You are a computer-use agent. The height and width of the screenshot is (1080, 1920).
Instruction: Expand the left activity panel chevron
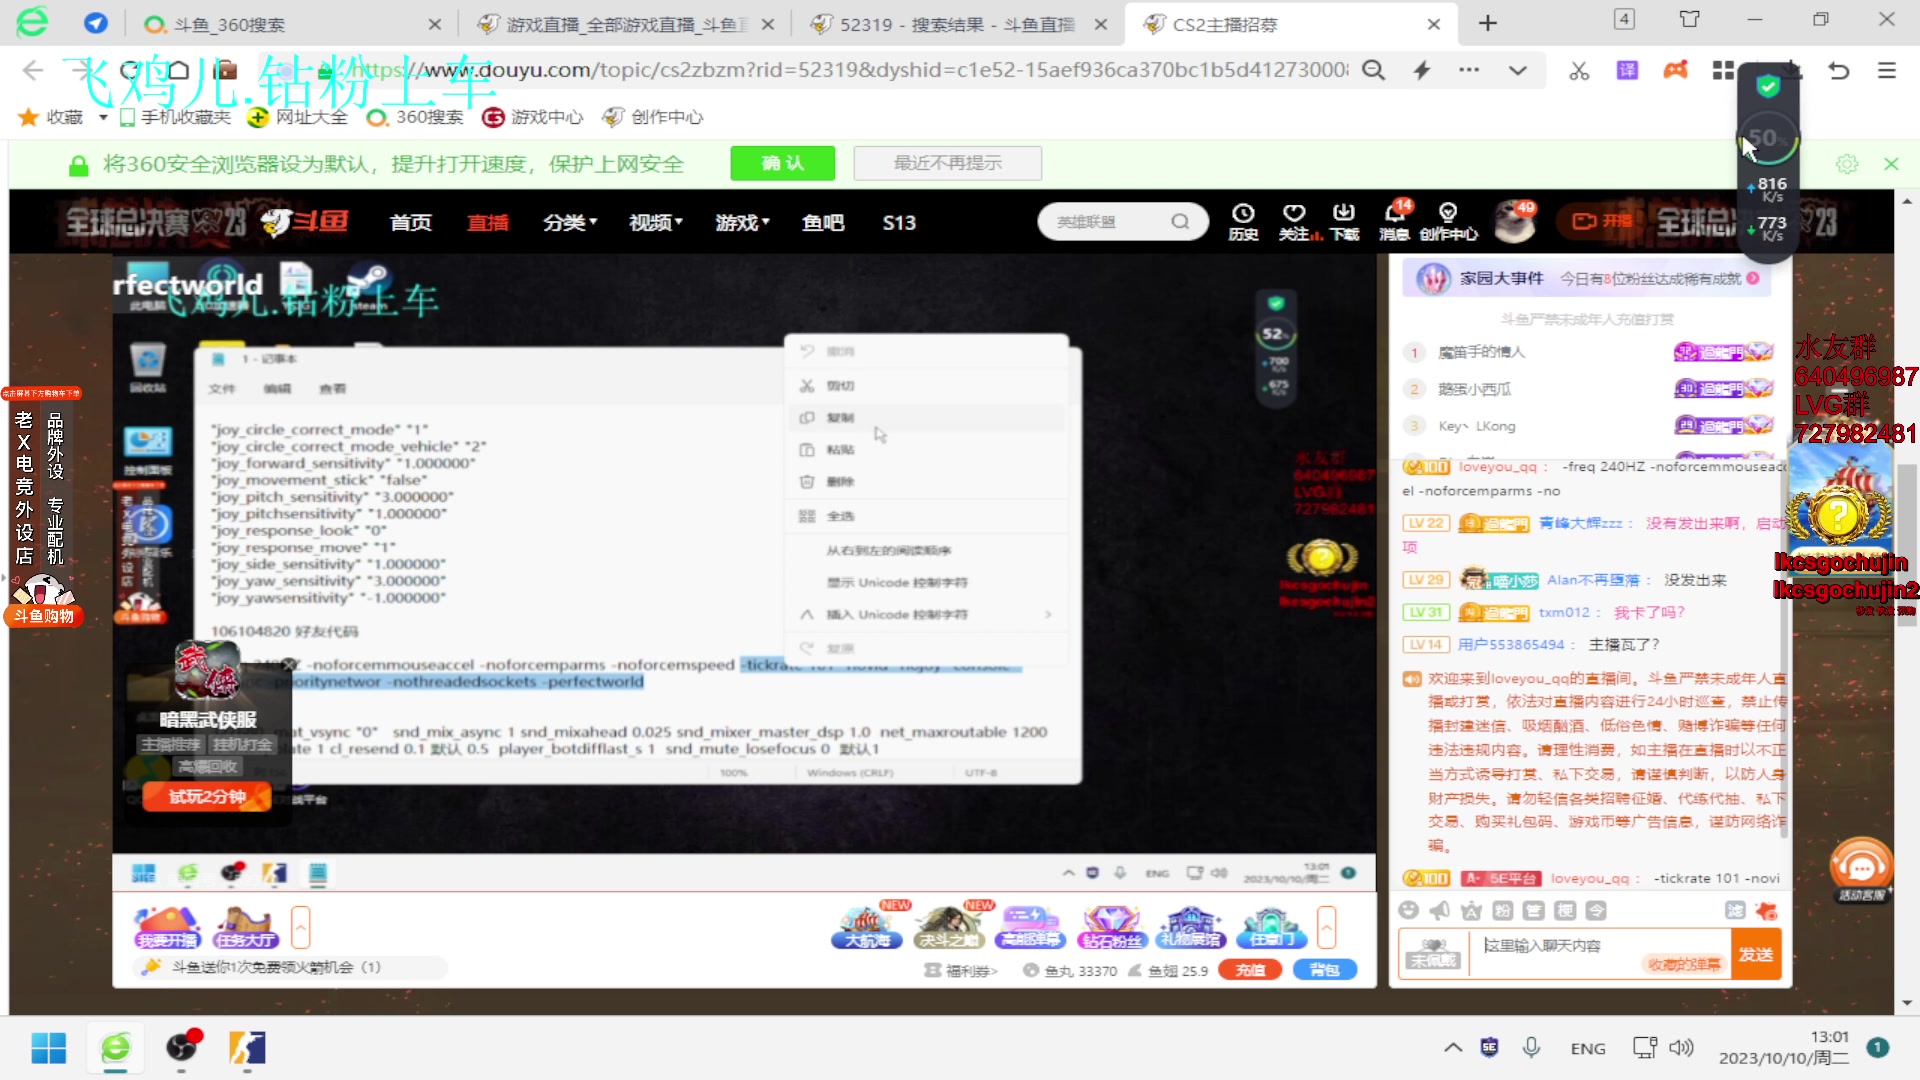[x=301, y=927]
